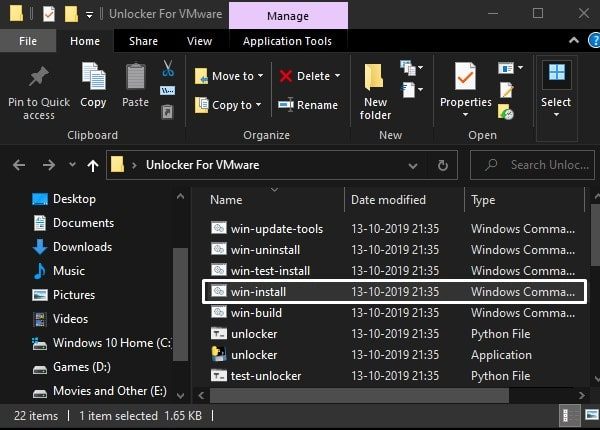Click the Paste shortcut icon
The width and height of the screenshot is (600, 430).
(x=167, y=112)
